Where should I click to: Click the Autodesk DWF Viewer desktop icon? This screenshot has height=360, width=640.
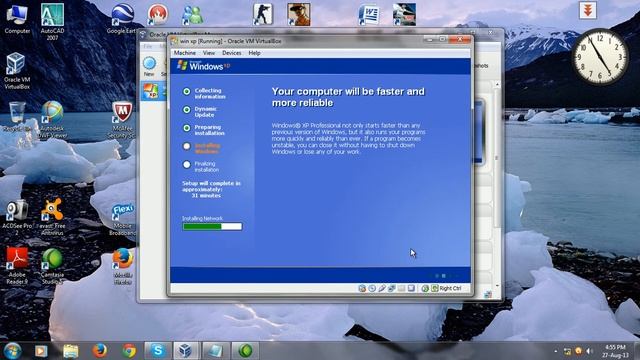click(x=52, y=119)
